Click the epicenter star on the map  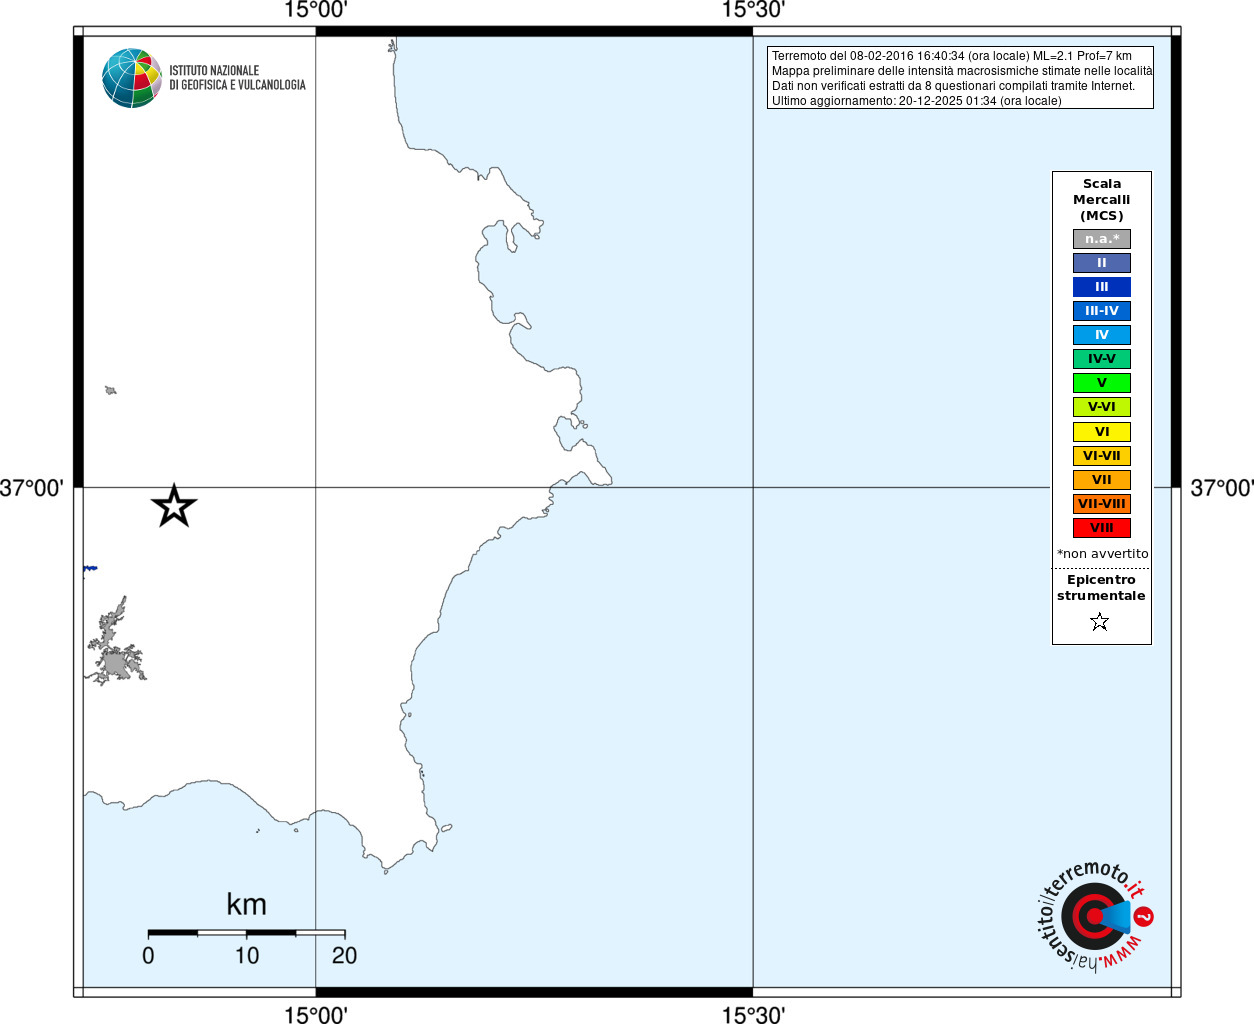[x=174, y=506]
